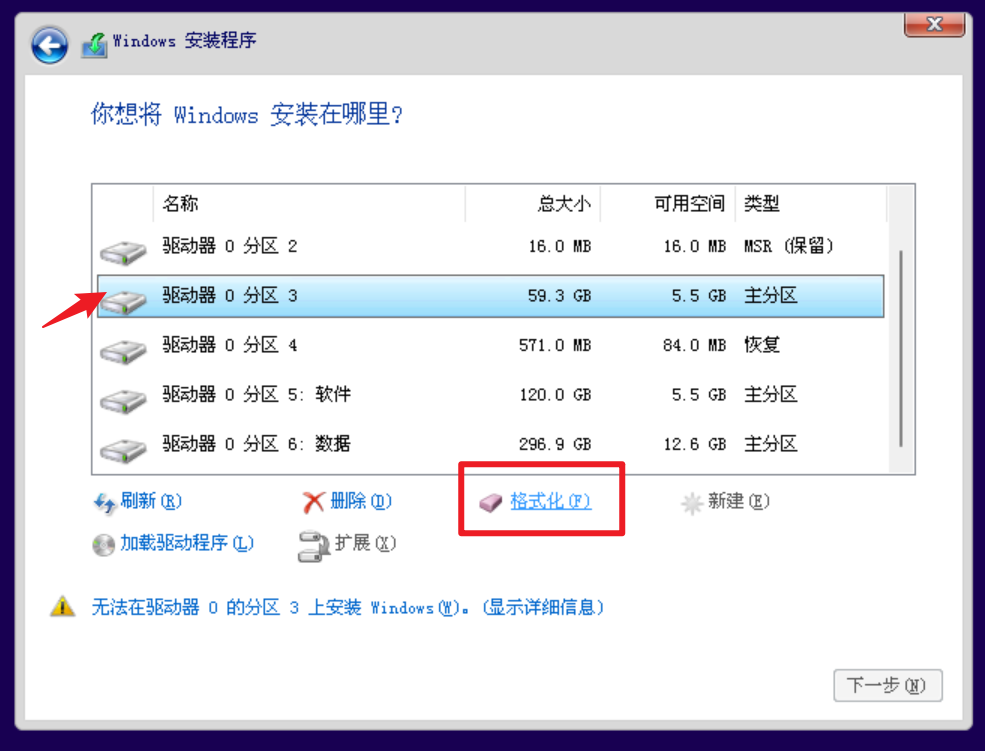Click the disc load driver icon

pyautogui.click(x=103, y=544)
